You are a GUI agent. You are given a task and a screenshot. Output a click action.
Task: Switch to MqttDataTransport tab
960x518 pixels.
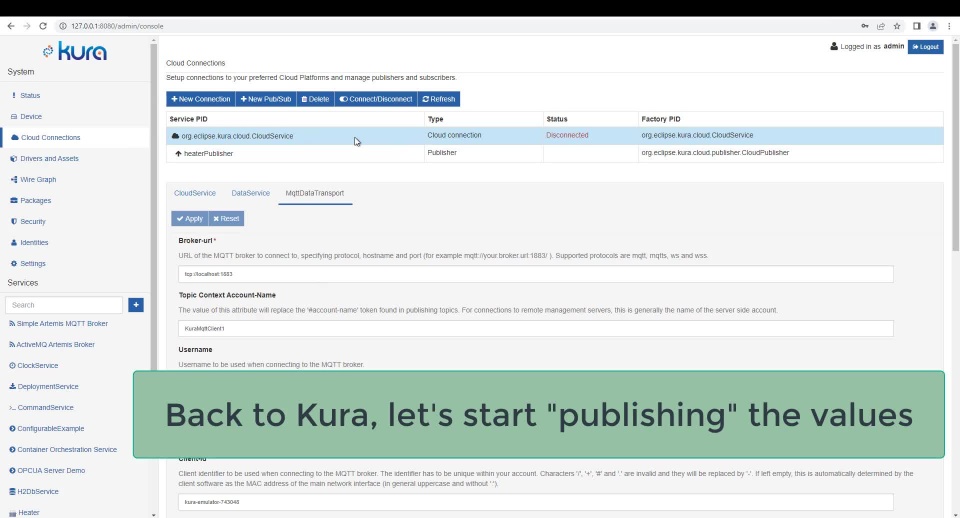315,193
